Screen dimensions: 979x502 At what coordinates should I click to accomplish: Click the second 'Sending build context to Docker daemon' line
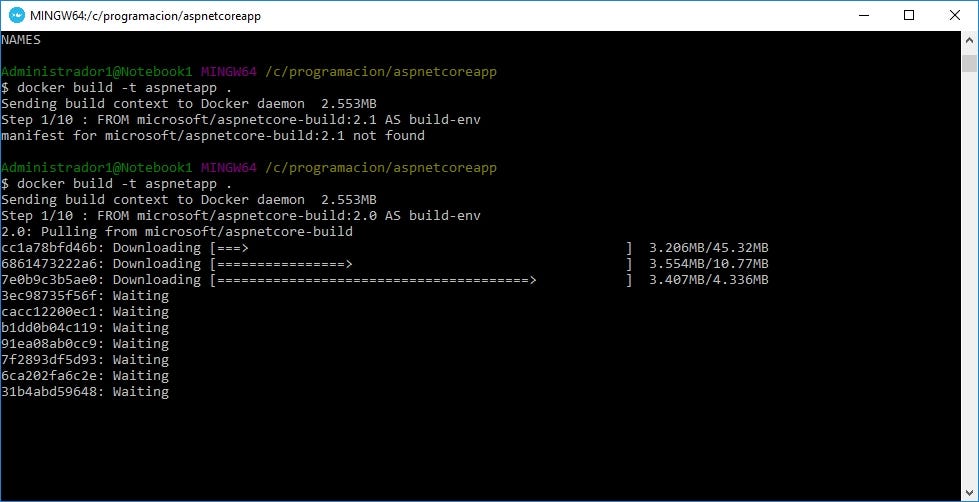click(189, 200)
